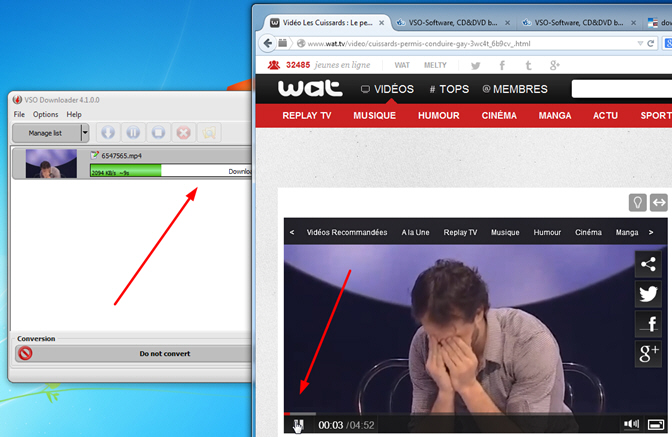Click the red X delete icon in VSO toolbar

click(x=183, y=133)
